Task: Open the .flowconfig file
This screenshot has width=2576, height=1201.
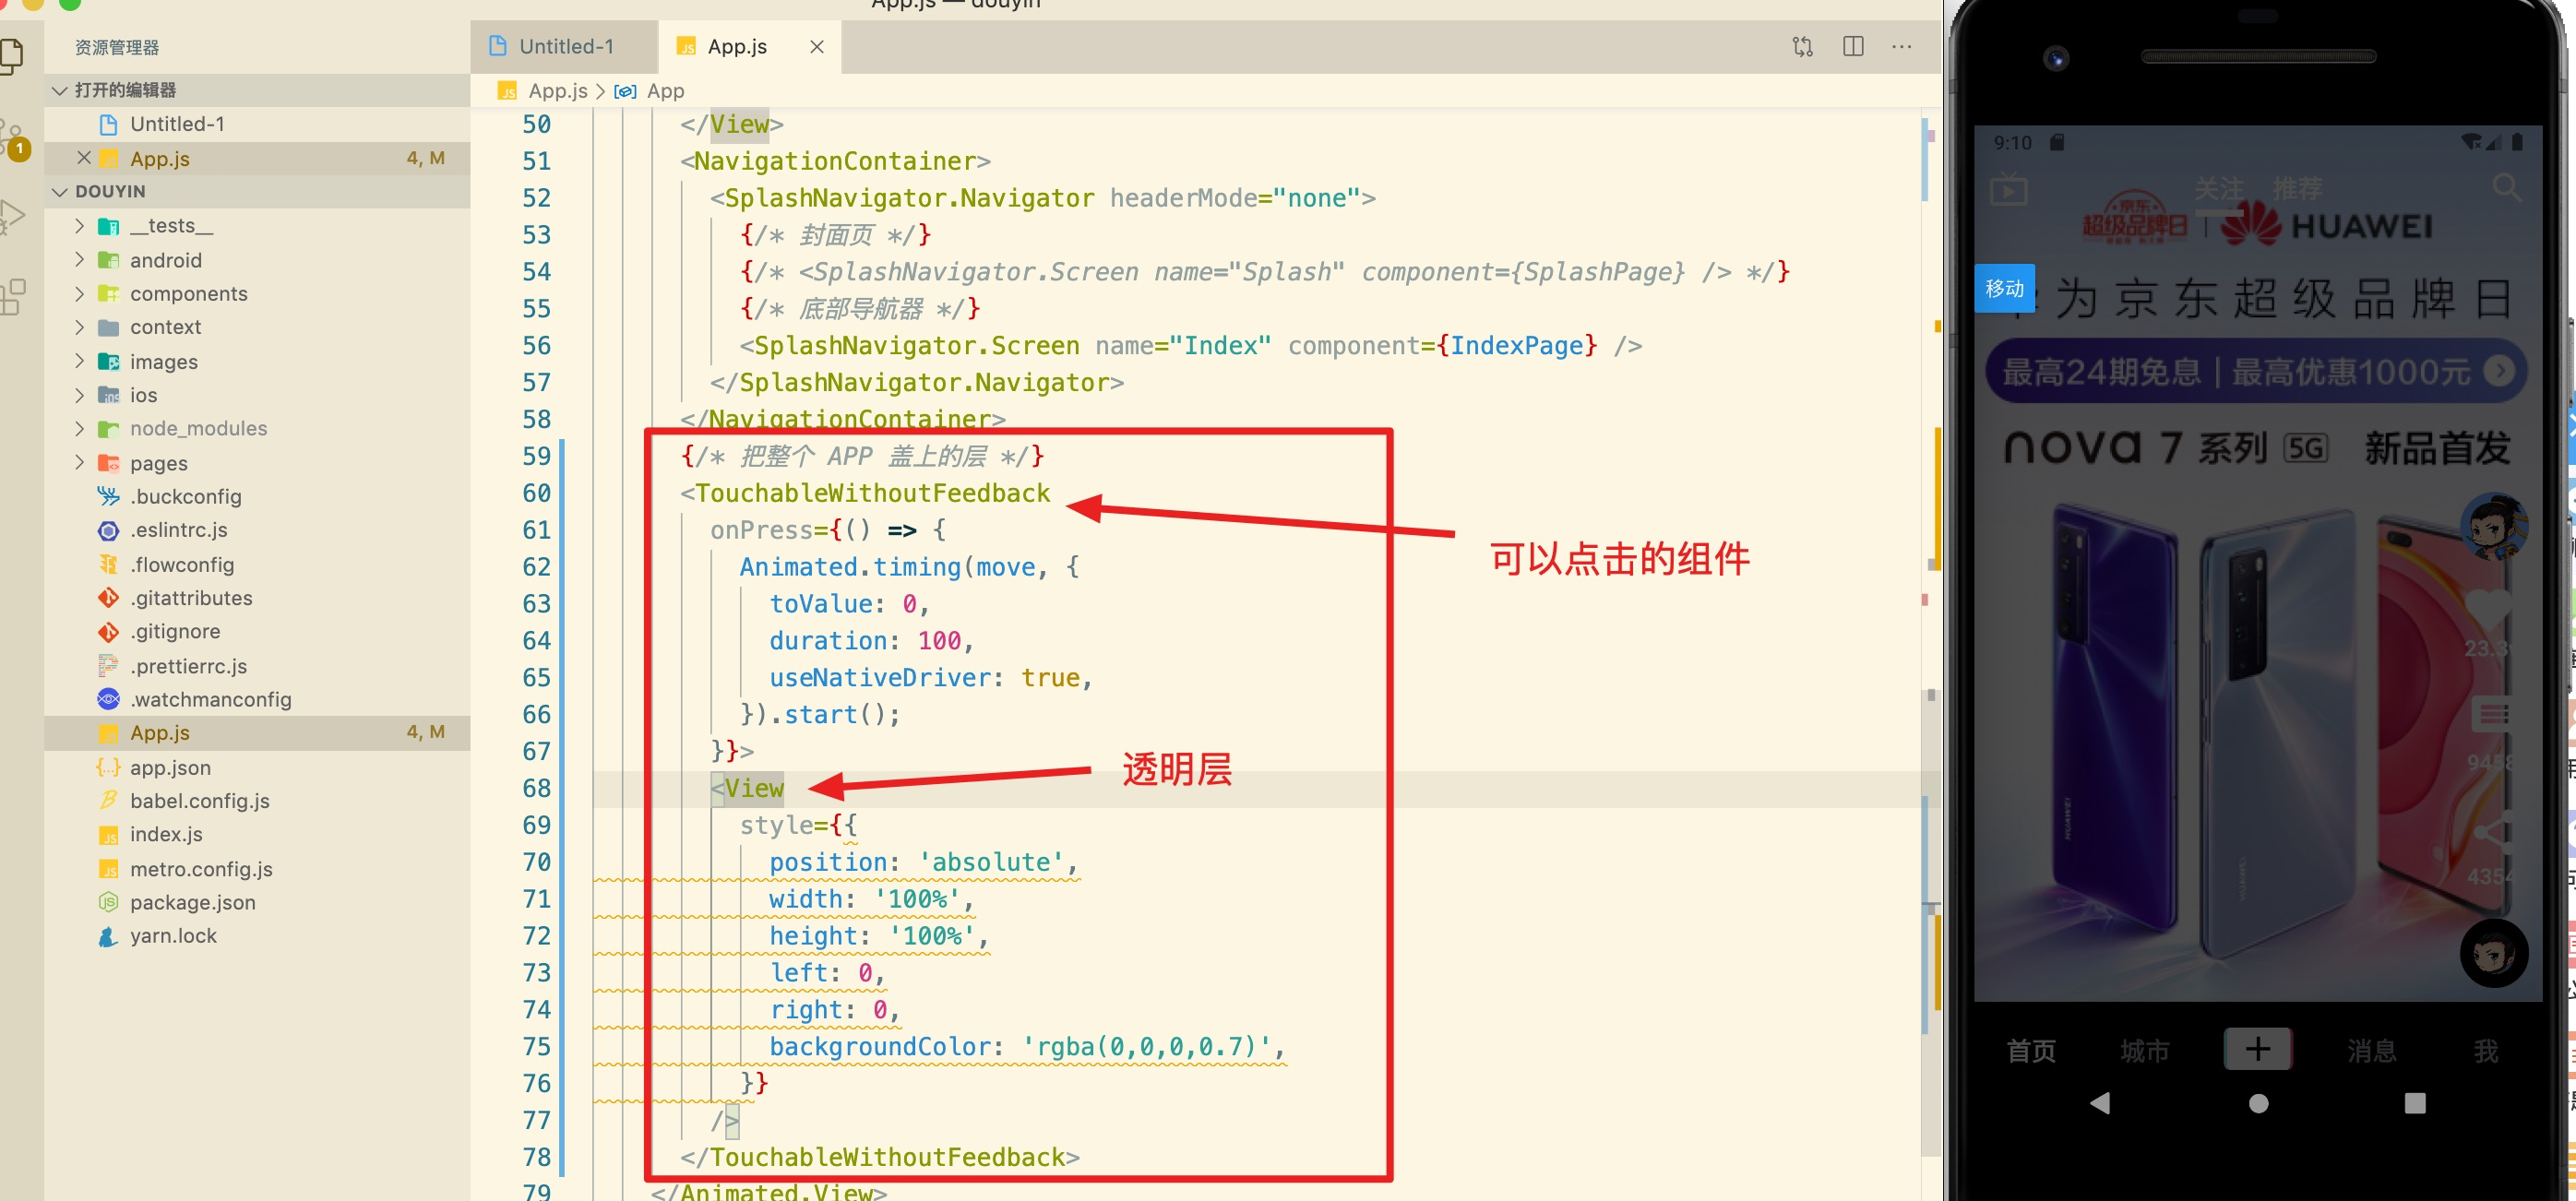Action: point(258,564)
